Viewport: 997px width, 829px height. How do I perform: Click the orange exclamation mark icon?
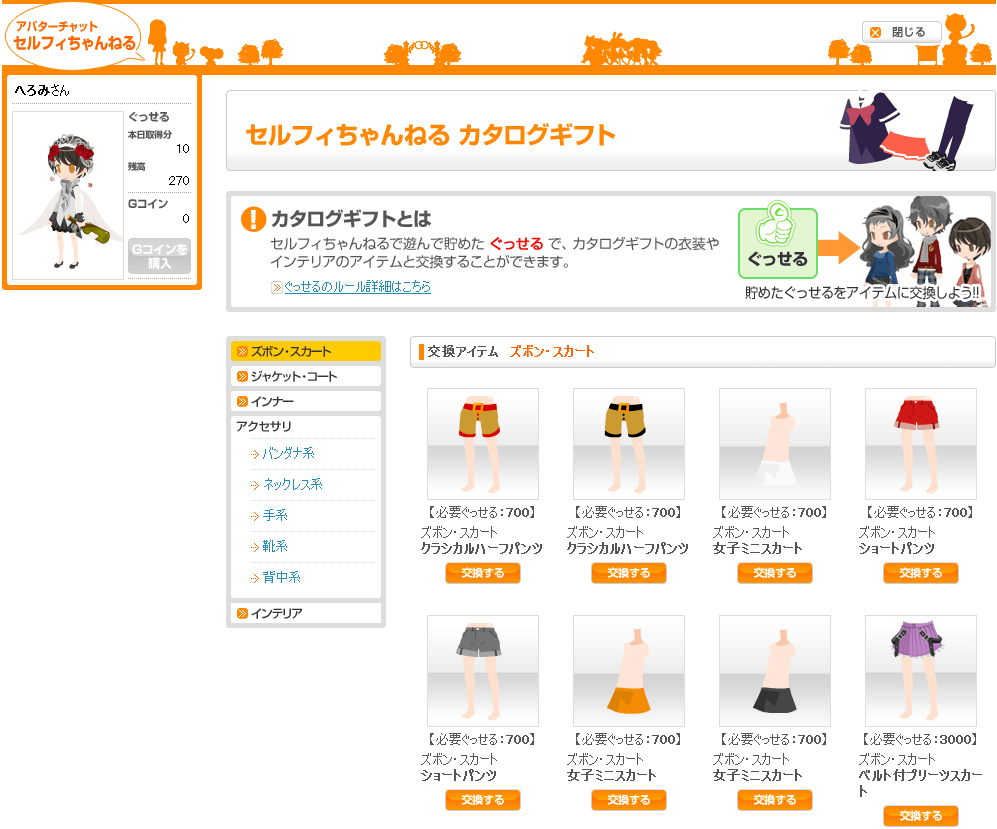pyautogui.click(x=254, y=219)
